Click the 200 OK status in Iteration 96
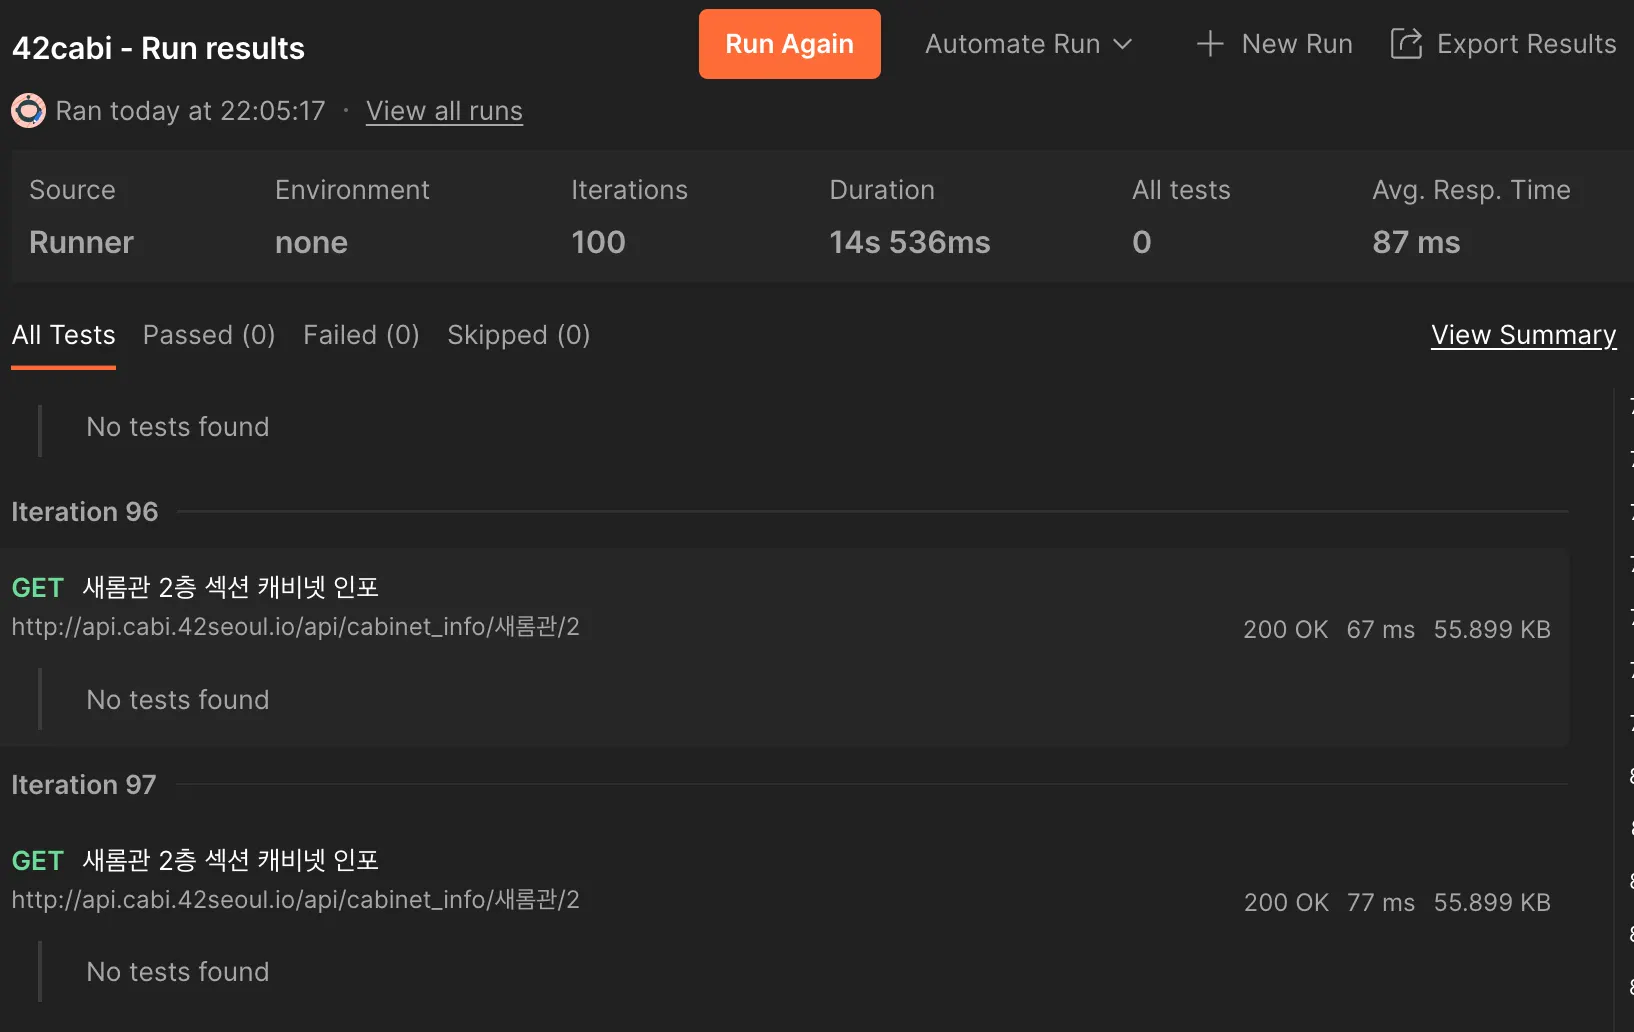 [x=1285, y=630]
